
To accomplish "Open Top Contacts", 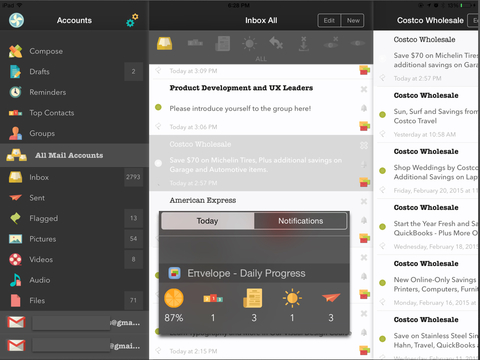I will [74, 113].
